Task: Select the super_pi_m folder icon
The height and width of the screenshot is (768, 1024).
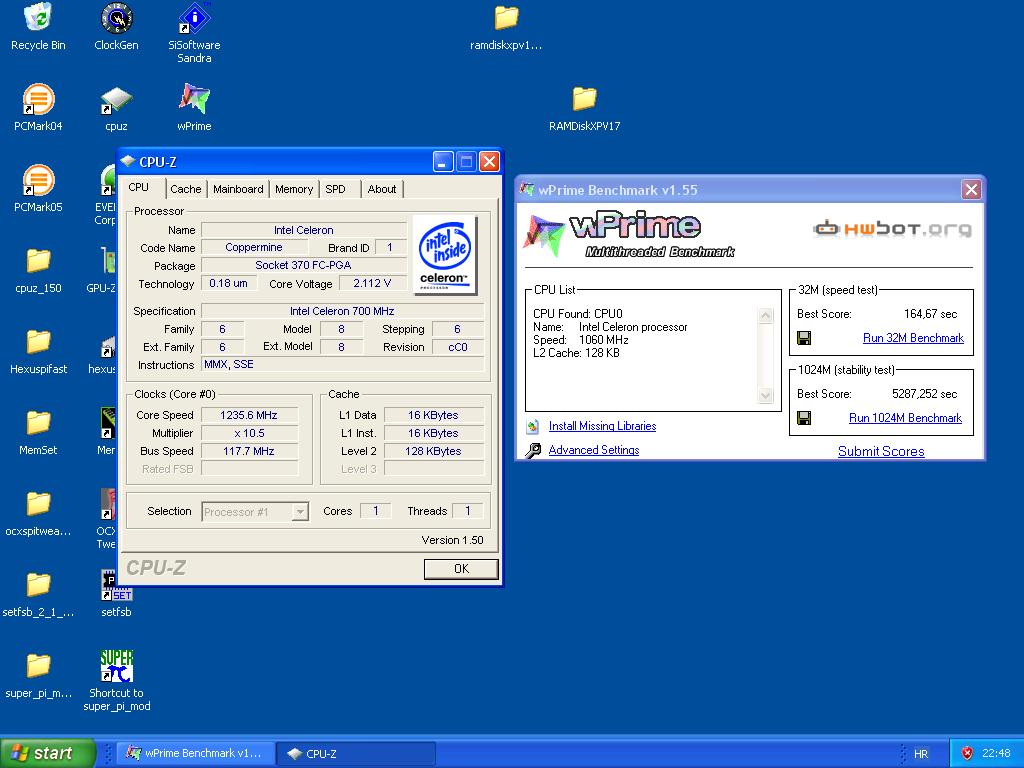Action: click(x=38, y=675)
